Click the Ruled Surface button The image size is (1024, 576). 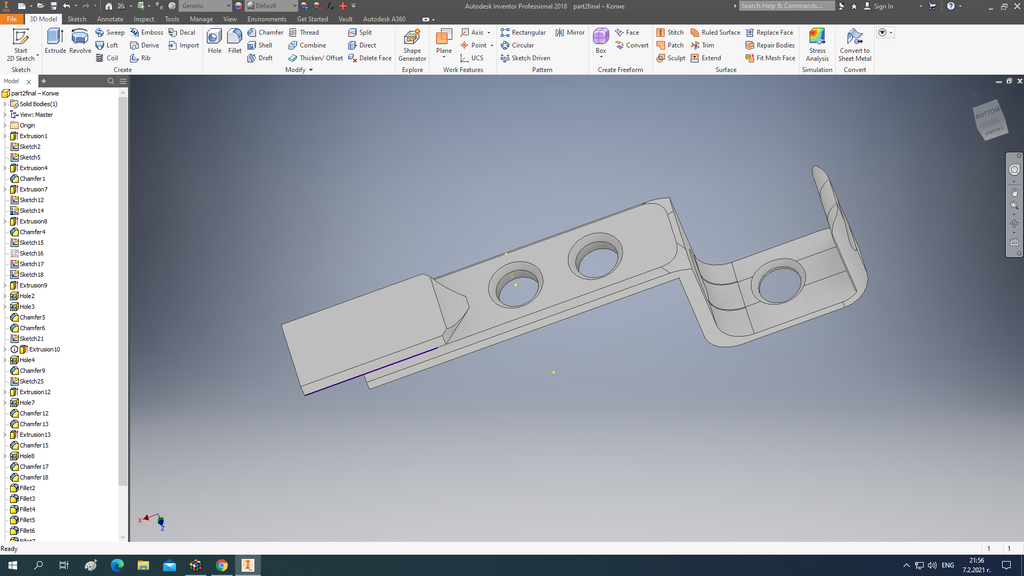[x=715, y=32]
